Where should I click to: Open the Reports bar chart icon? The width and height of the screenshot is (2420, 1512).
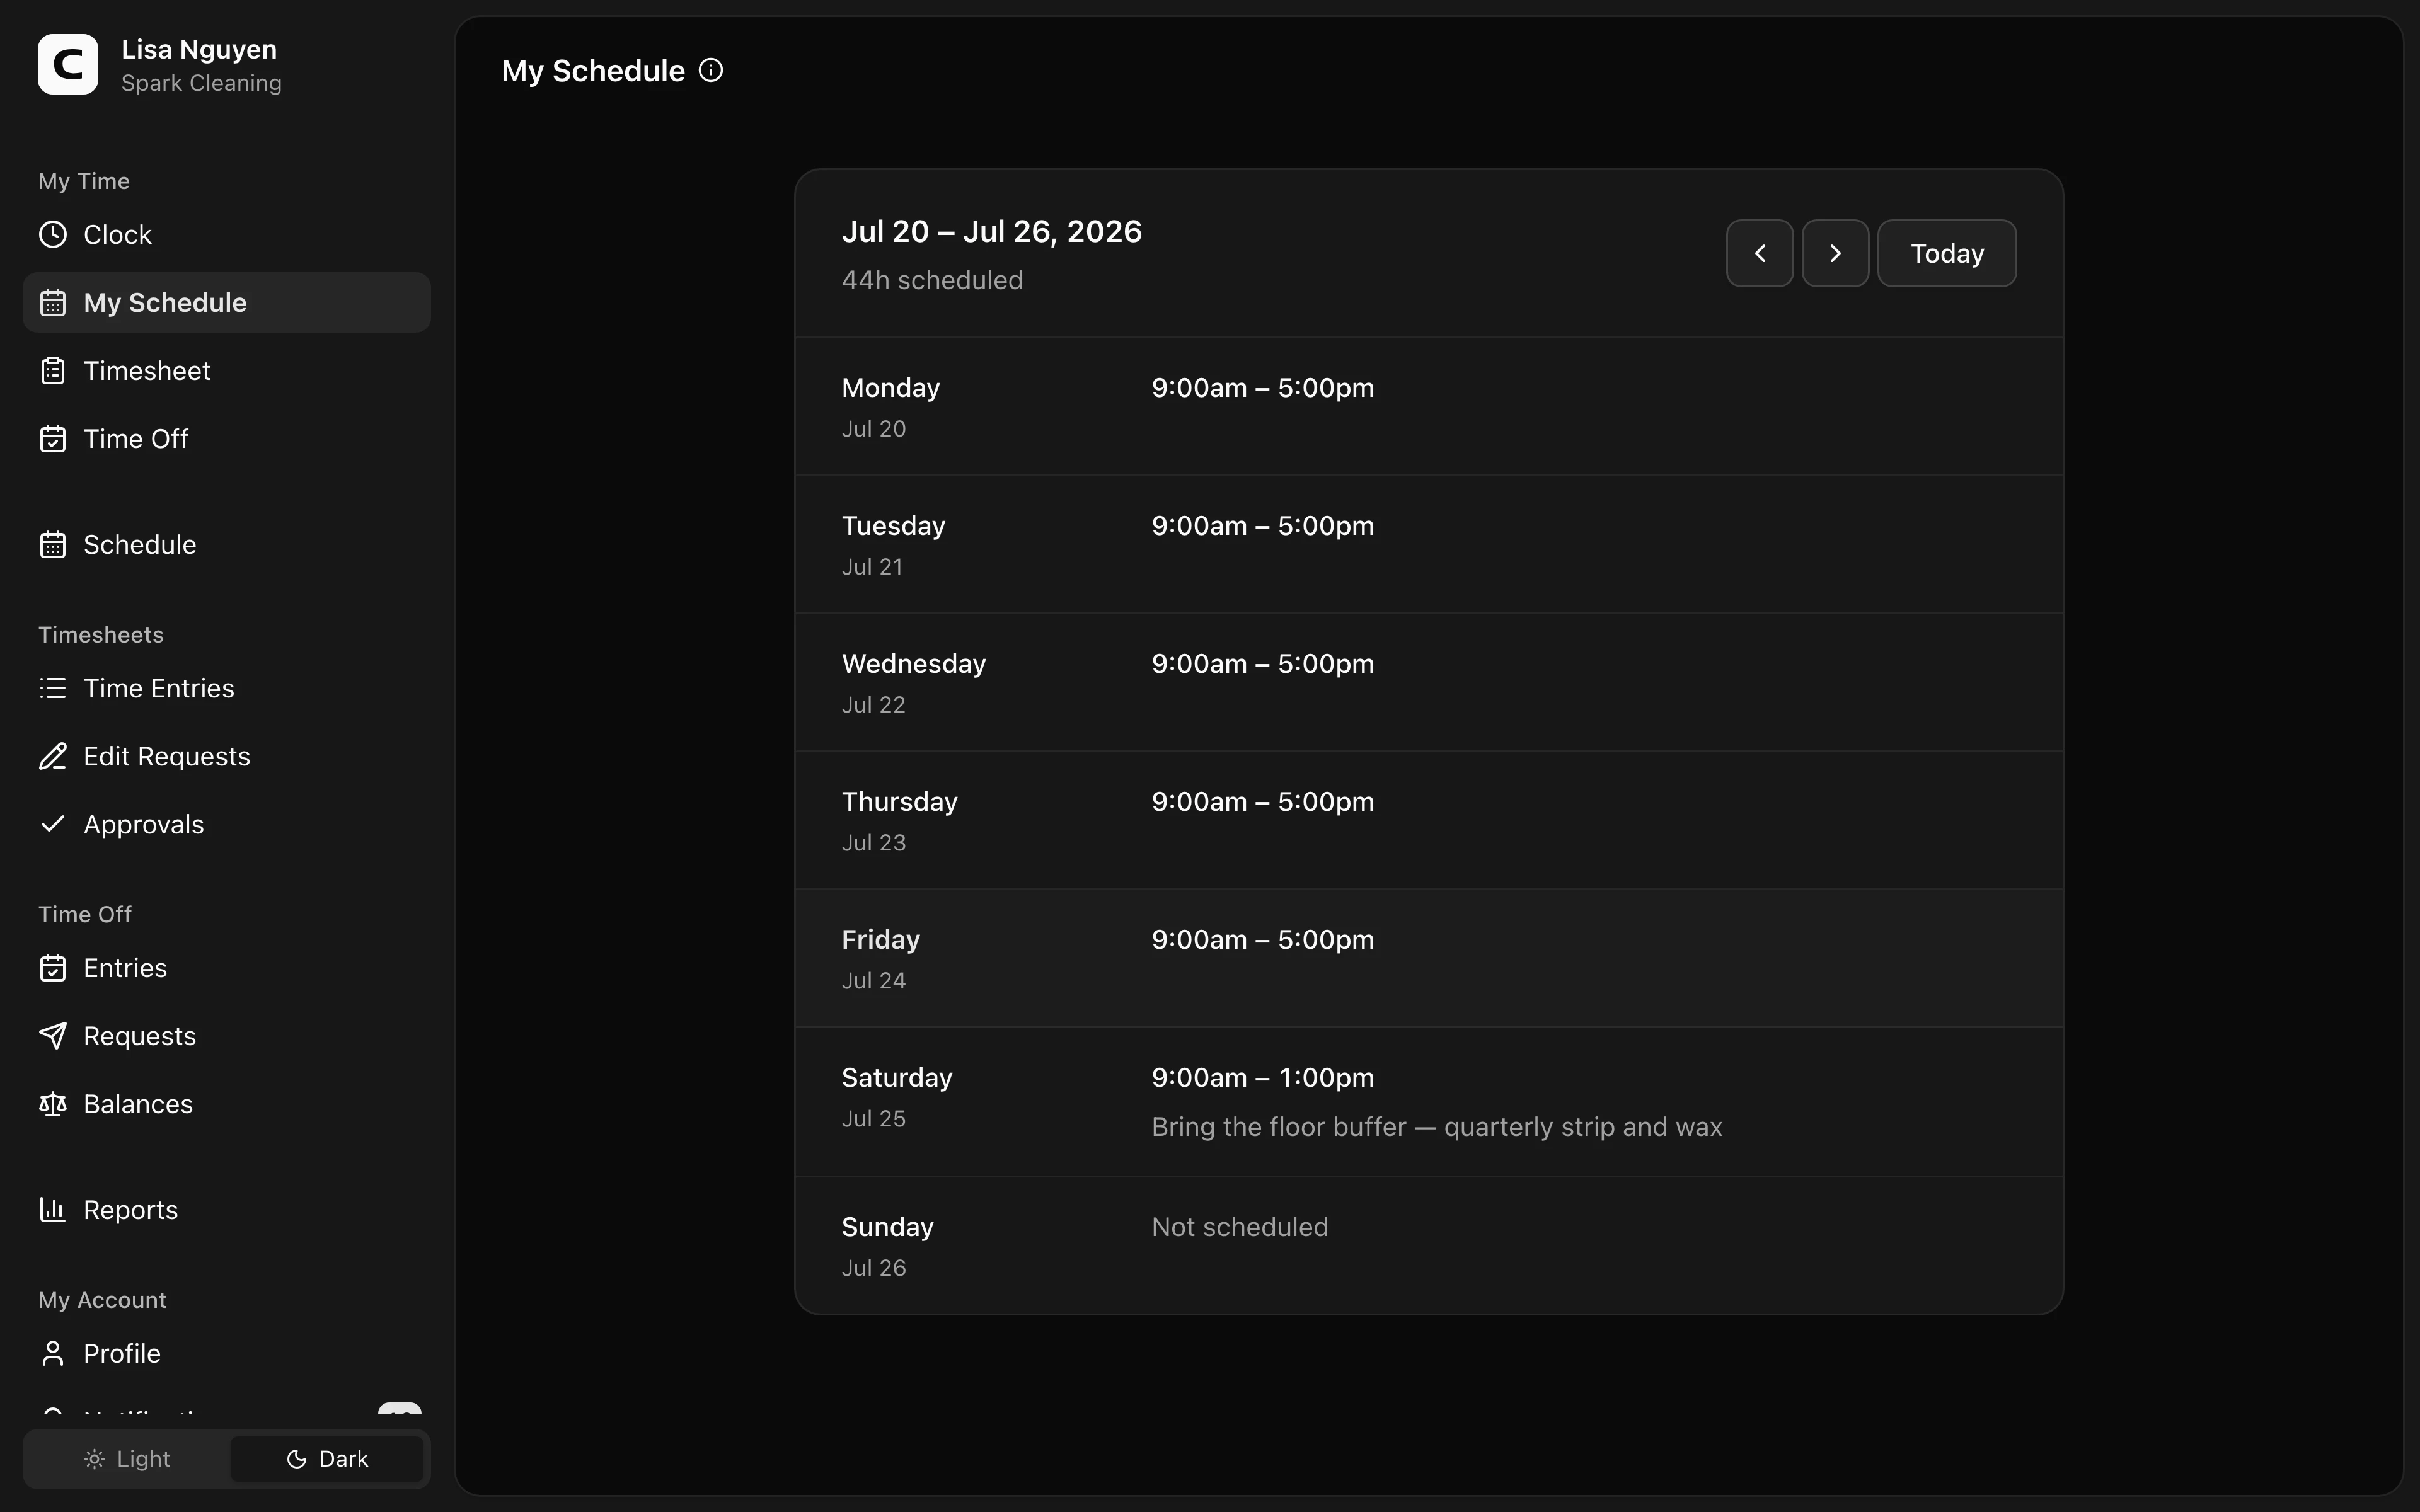[53, 1210]
